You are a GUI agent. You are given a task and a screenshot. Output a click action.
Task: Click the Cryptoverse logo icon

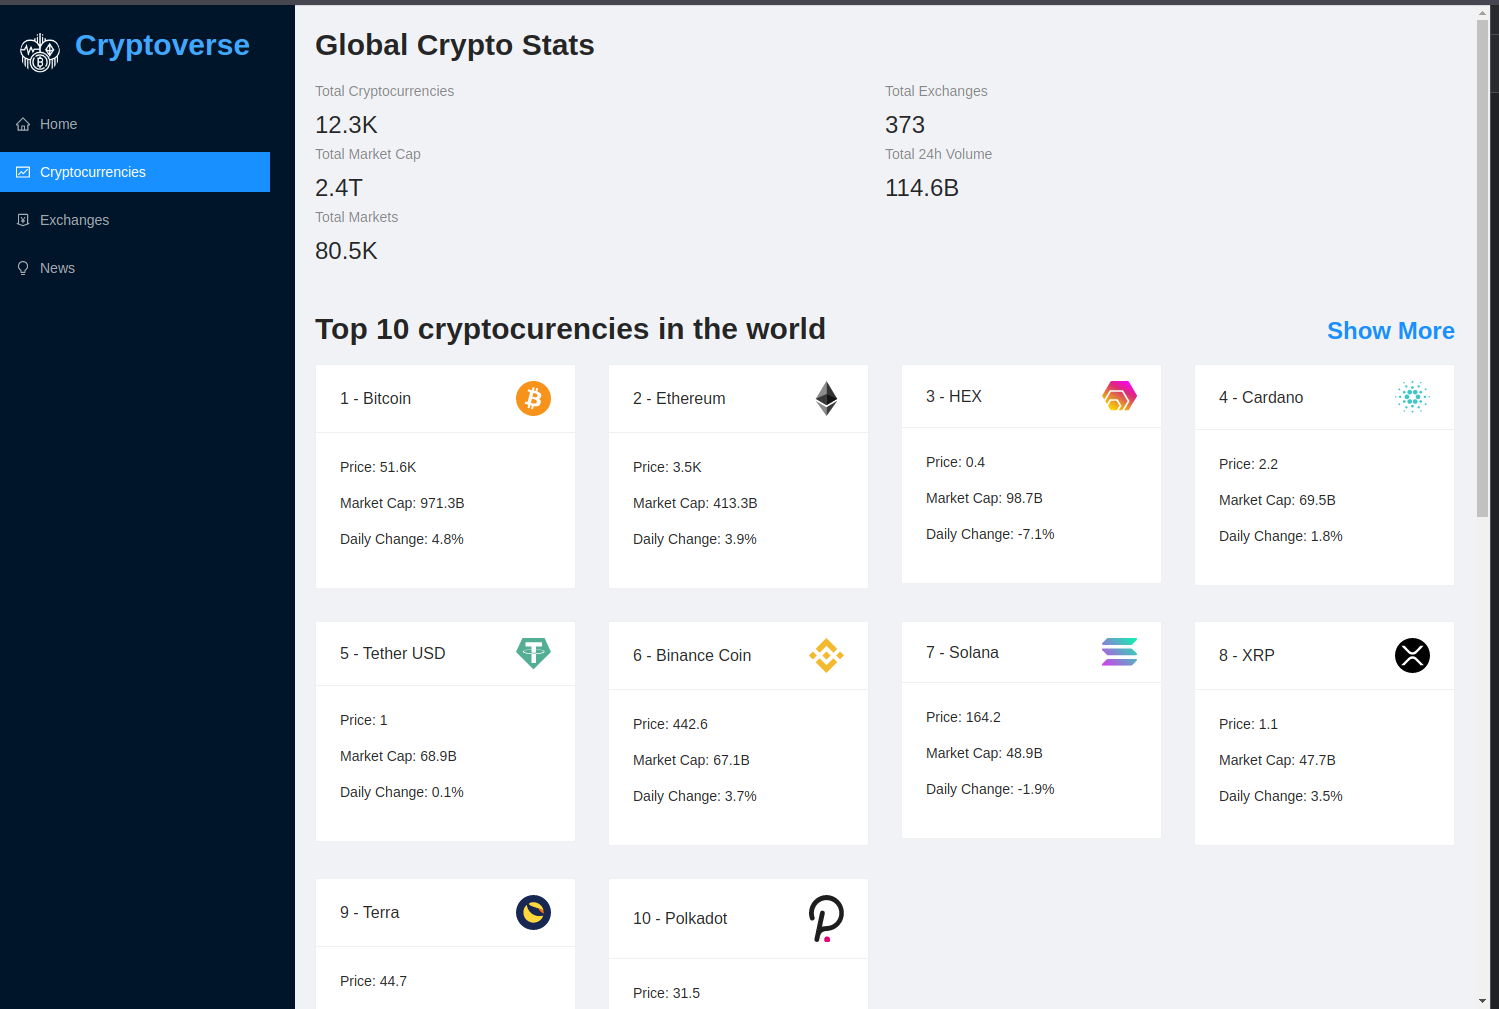click(40, 53)
